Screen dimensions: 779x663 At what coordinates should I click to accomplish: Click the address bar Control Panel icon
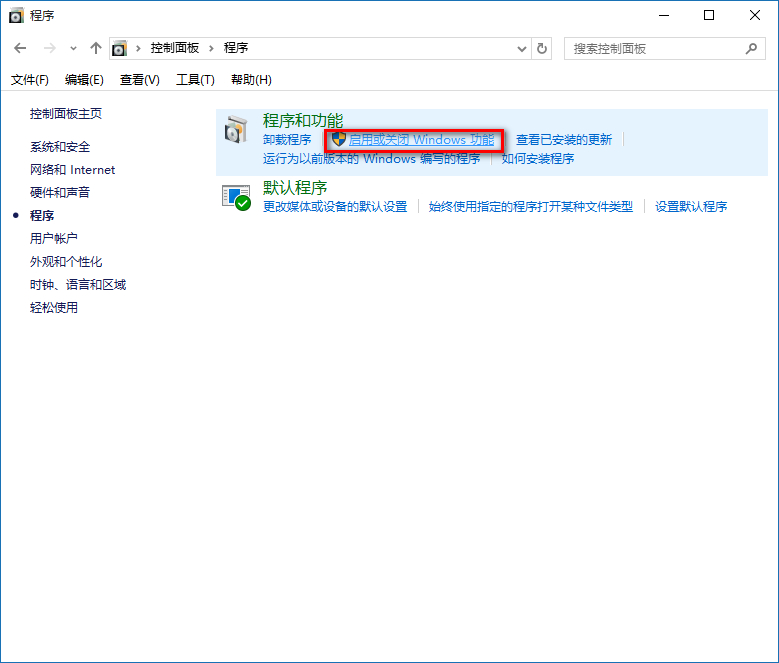coord(121,48)
